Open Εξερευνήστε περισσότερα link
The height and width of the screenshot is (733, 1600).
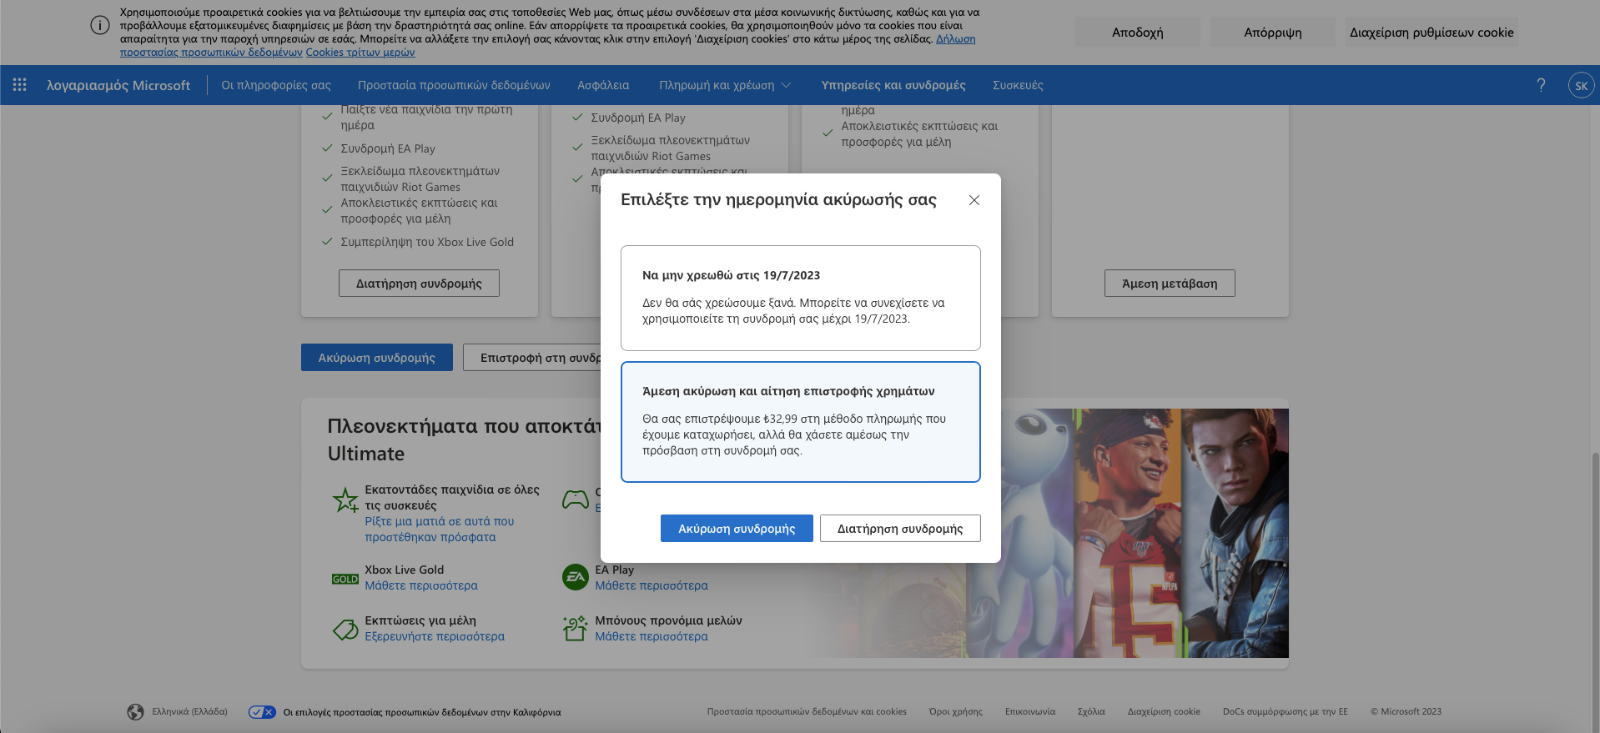pyautogui.click(x=435, y=636)
